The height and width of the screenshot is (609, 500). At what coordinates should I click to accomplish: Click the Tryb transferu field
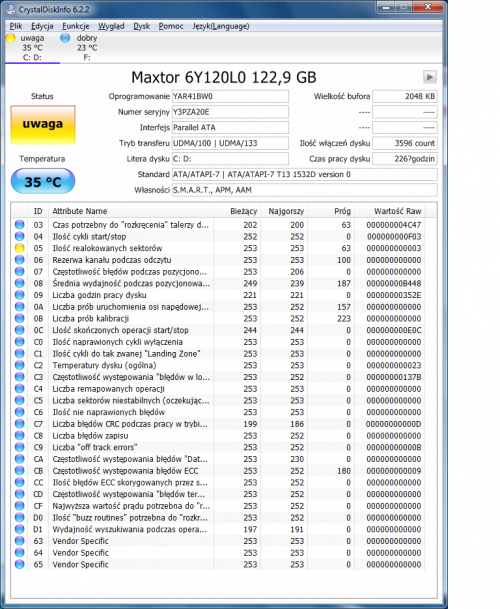tap(230, 143)
